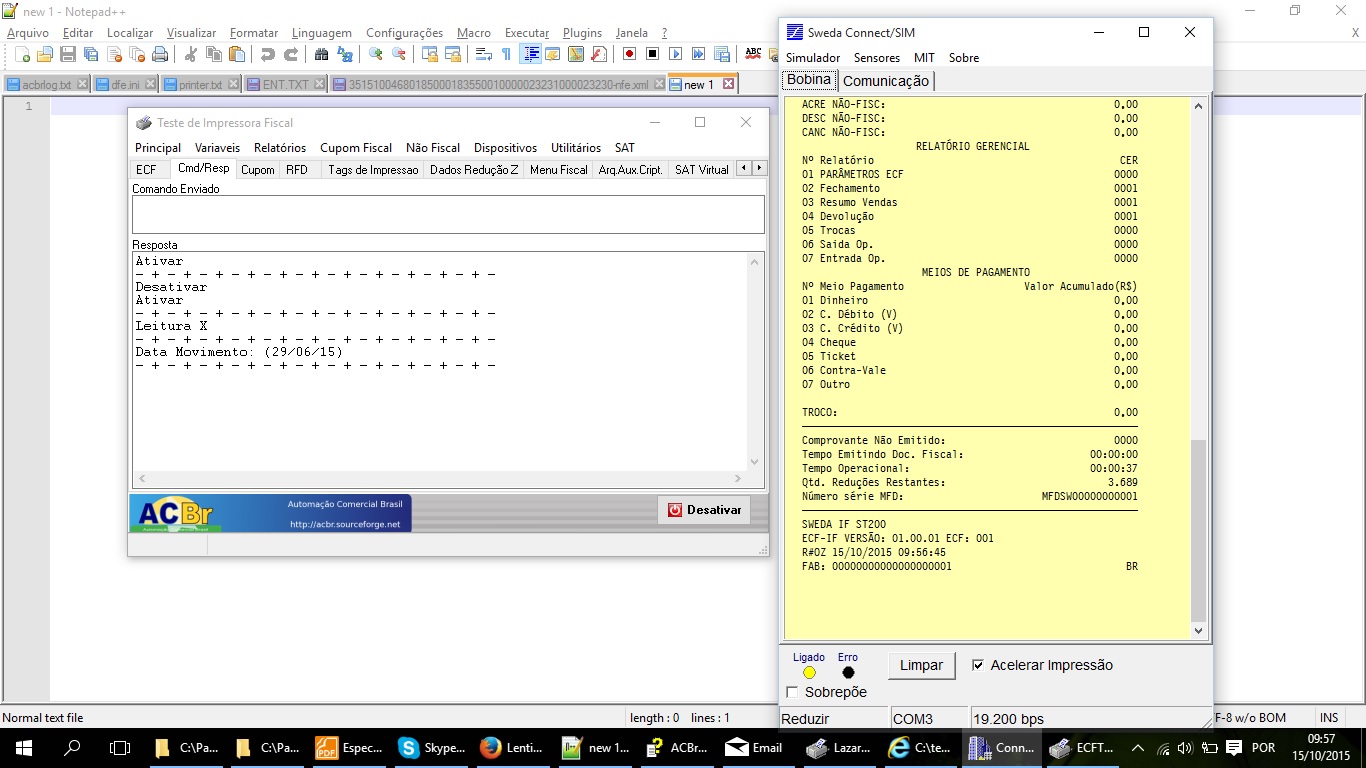Stop macro recording square icon

tap(653, 54)
